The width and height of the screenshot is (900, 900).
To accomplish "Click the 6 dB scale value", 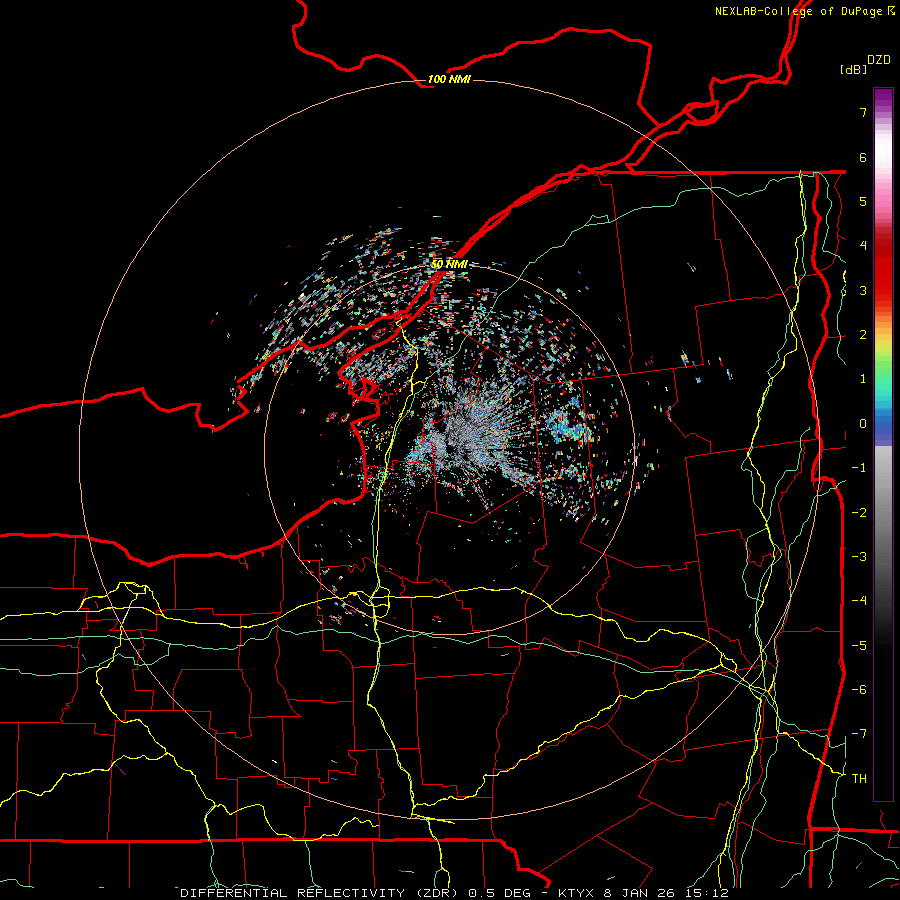I will [x=863, y=157].
